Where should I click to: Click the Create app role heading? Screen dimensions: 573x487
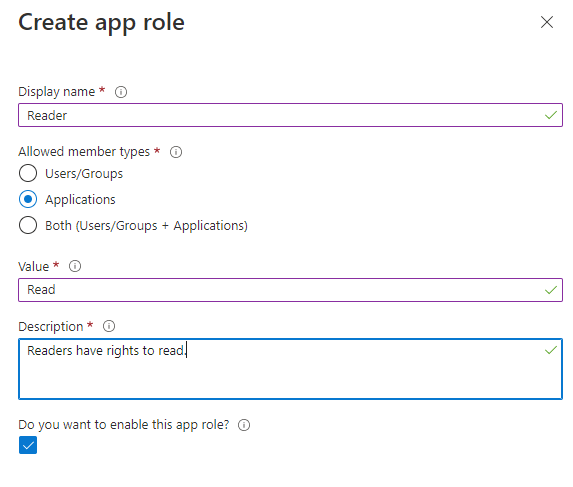pos(102,23)
